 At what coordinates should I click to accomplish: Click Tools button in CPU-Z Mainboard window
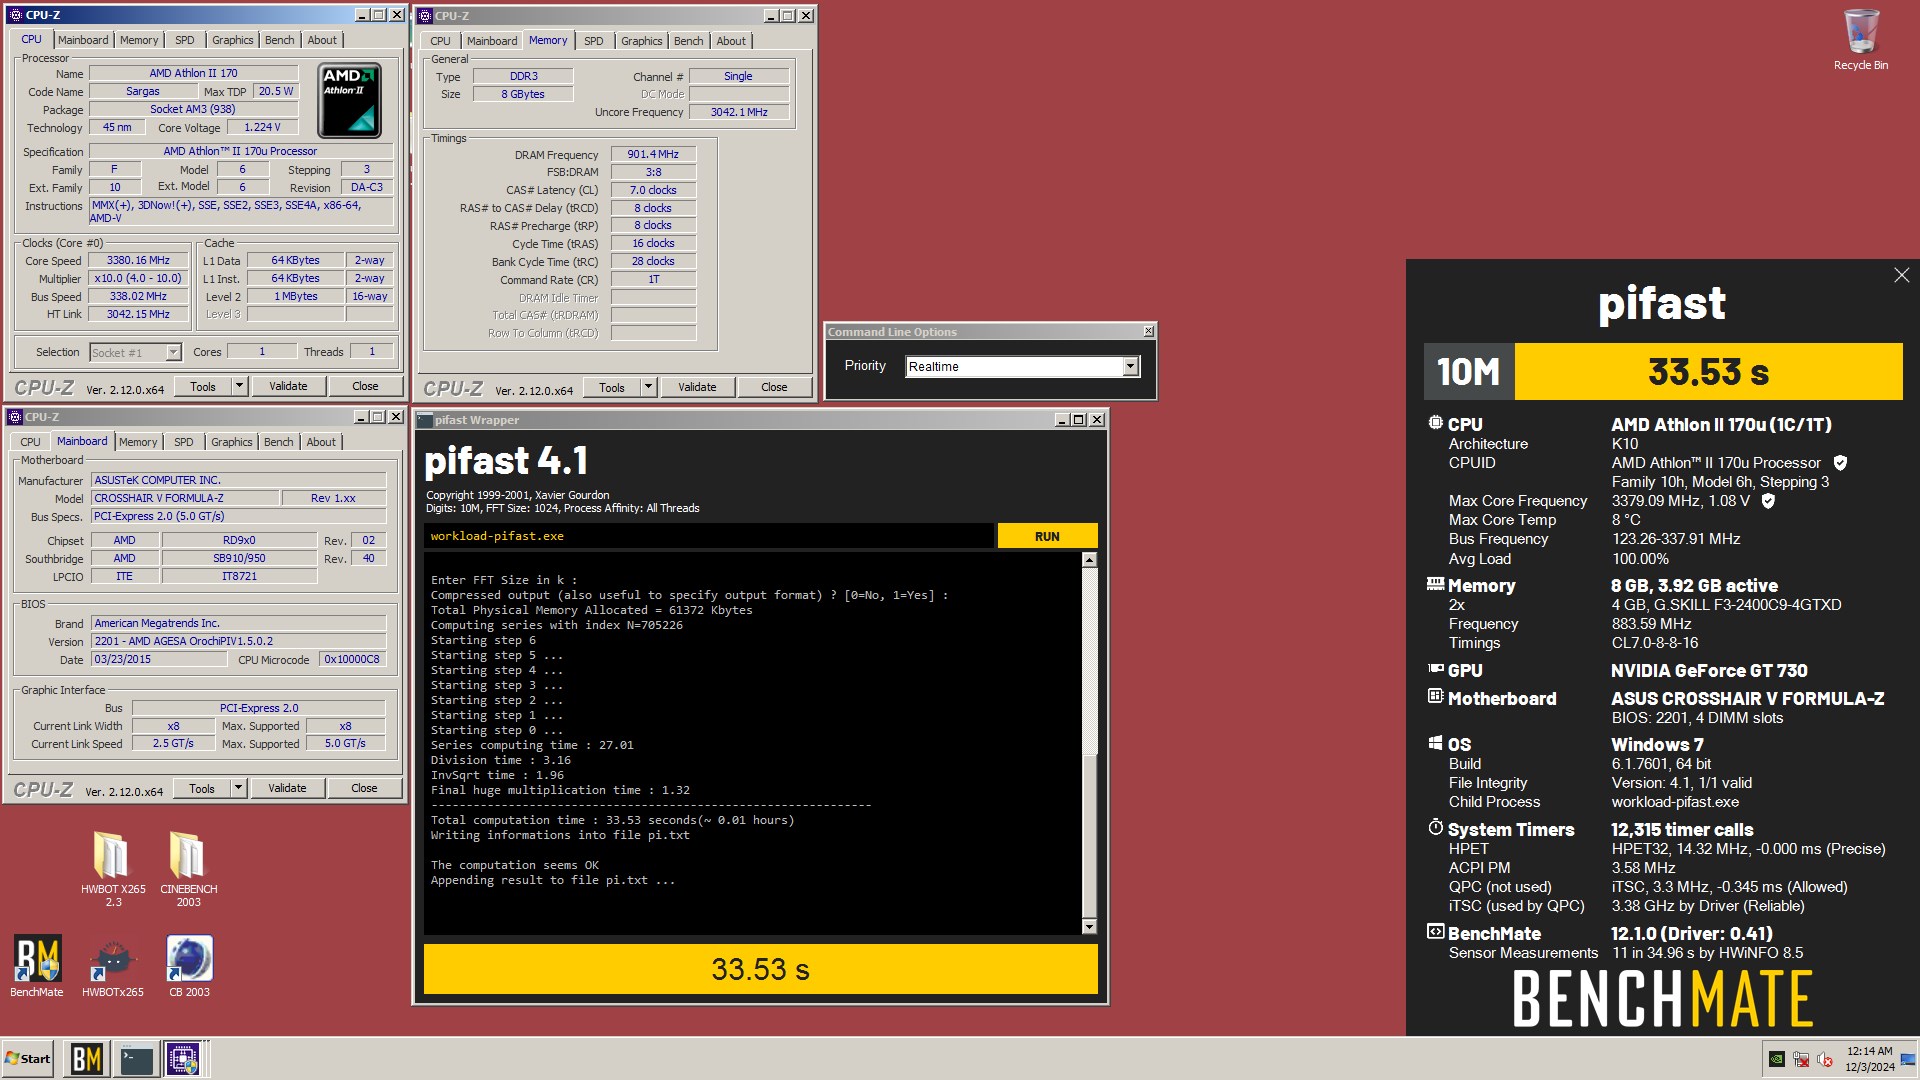click(202, 788)
